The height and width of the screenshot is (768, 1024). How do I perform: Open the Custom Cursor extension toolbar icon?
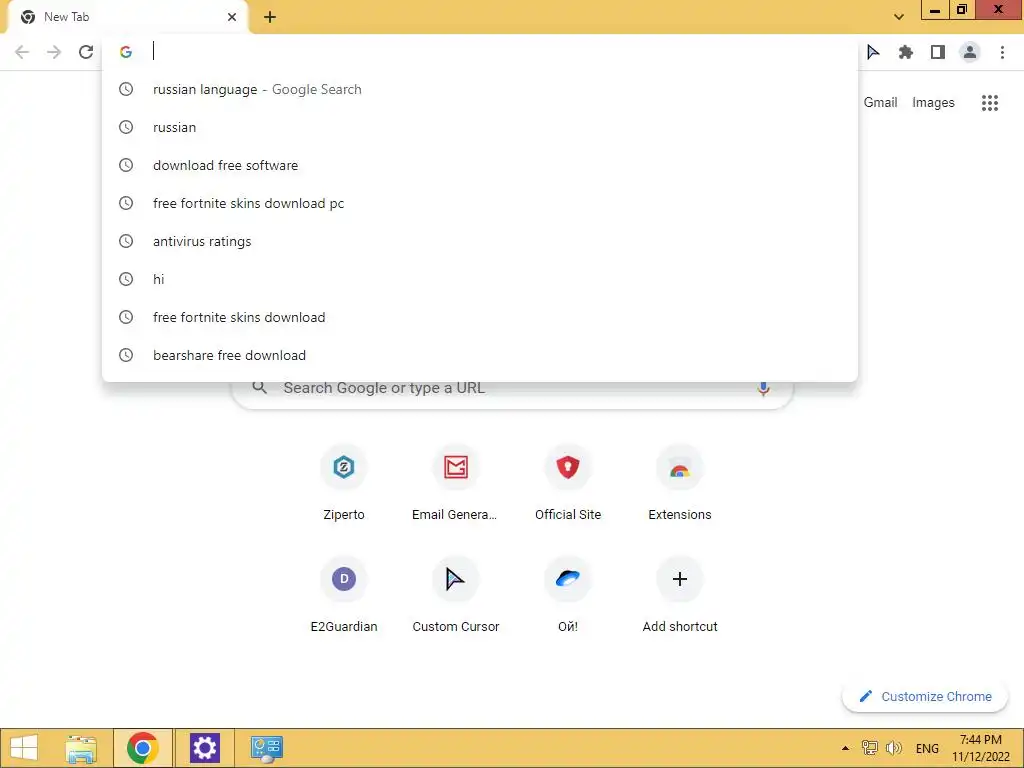point(873,52)
